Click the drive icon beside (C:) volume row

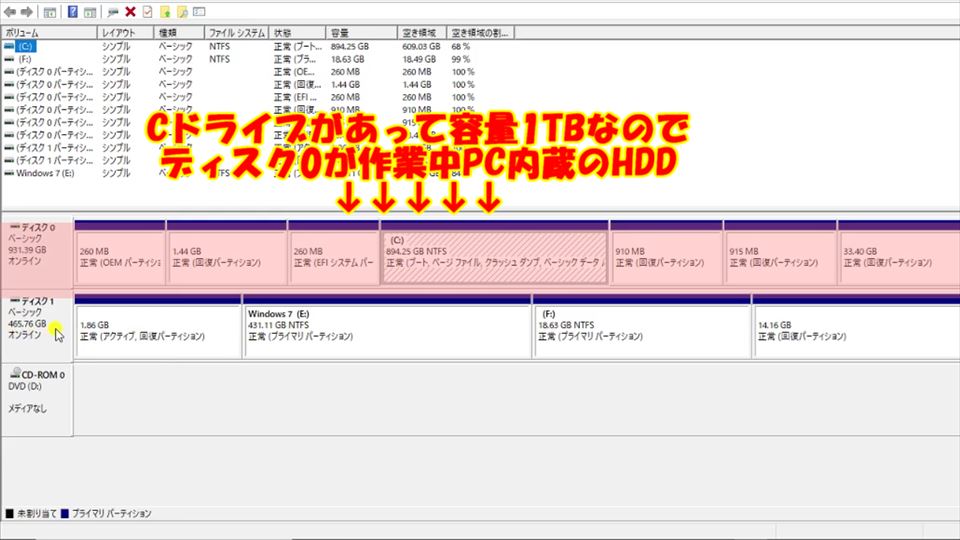tap(9, 47)
